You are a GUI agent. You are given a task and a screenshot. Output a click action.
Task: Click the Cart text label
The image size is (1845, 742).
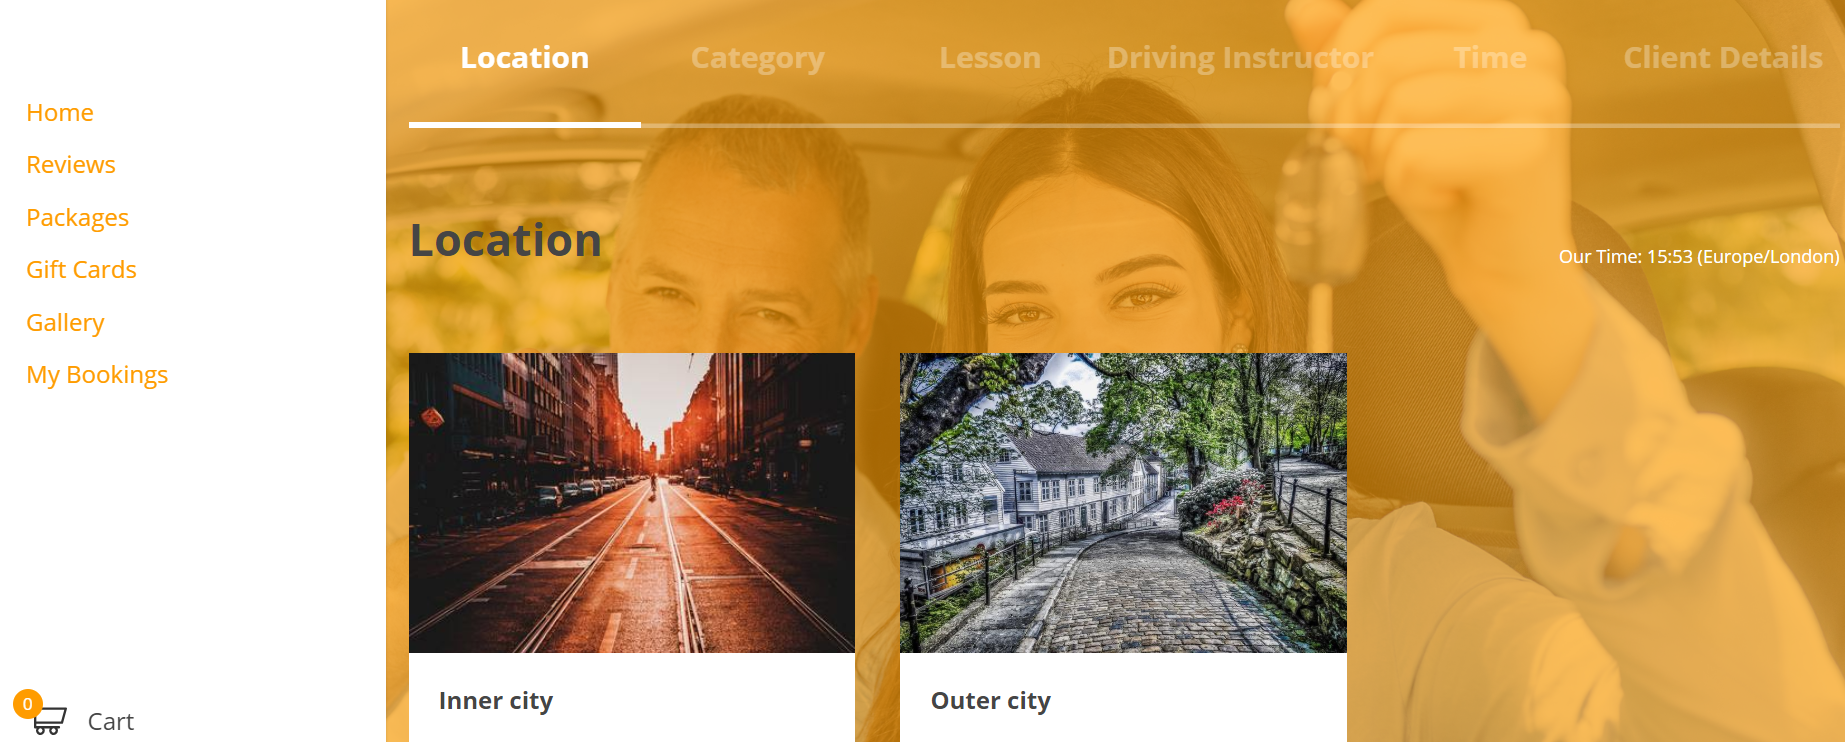click(111, 722)
